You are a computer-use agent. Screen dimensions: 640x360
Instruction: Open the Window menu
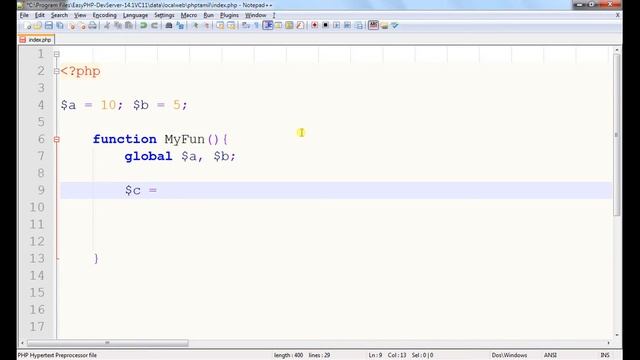(256, 15)
